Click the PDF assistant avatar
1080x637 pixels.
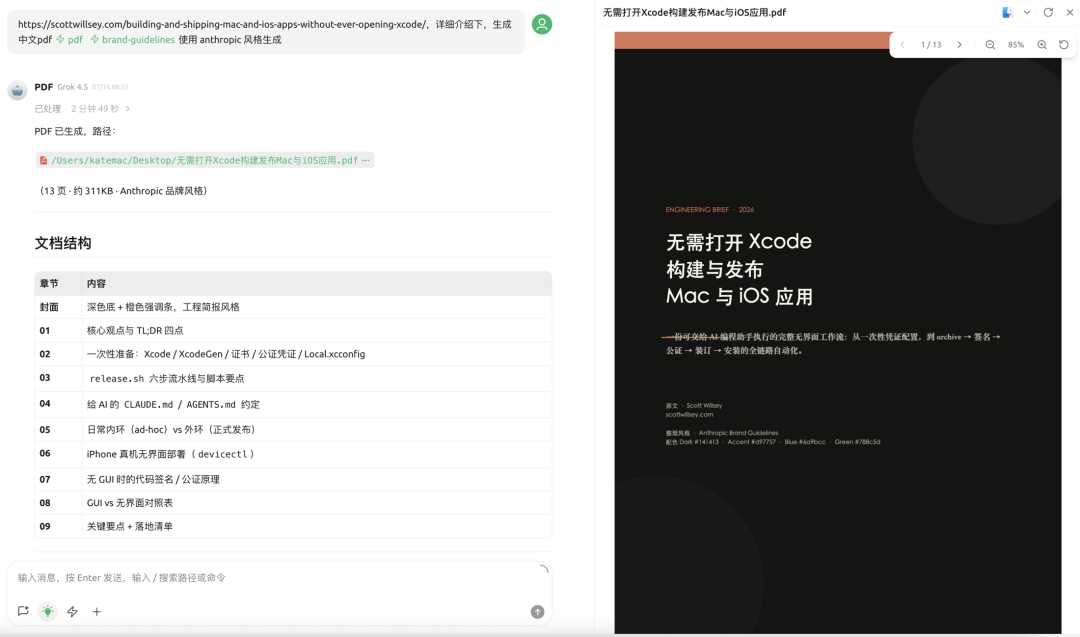pos(17,90)
